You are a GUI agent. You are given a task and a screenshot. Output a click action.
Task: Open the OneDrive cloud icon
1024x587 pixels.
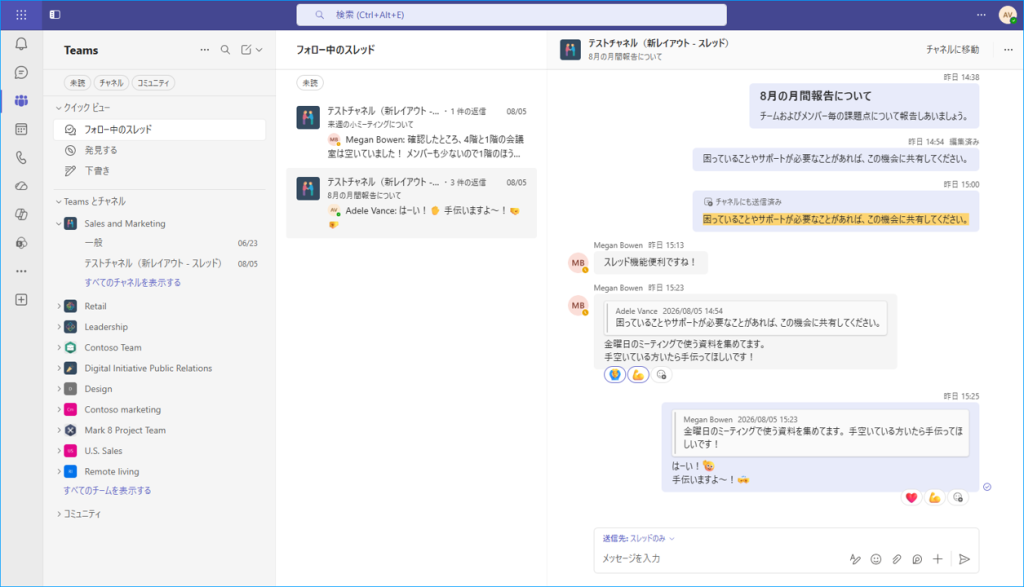coord(21,186)
